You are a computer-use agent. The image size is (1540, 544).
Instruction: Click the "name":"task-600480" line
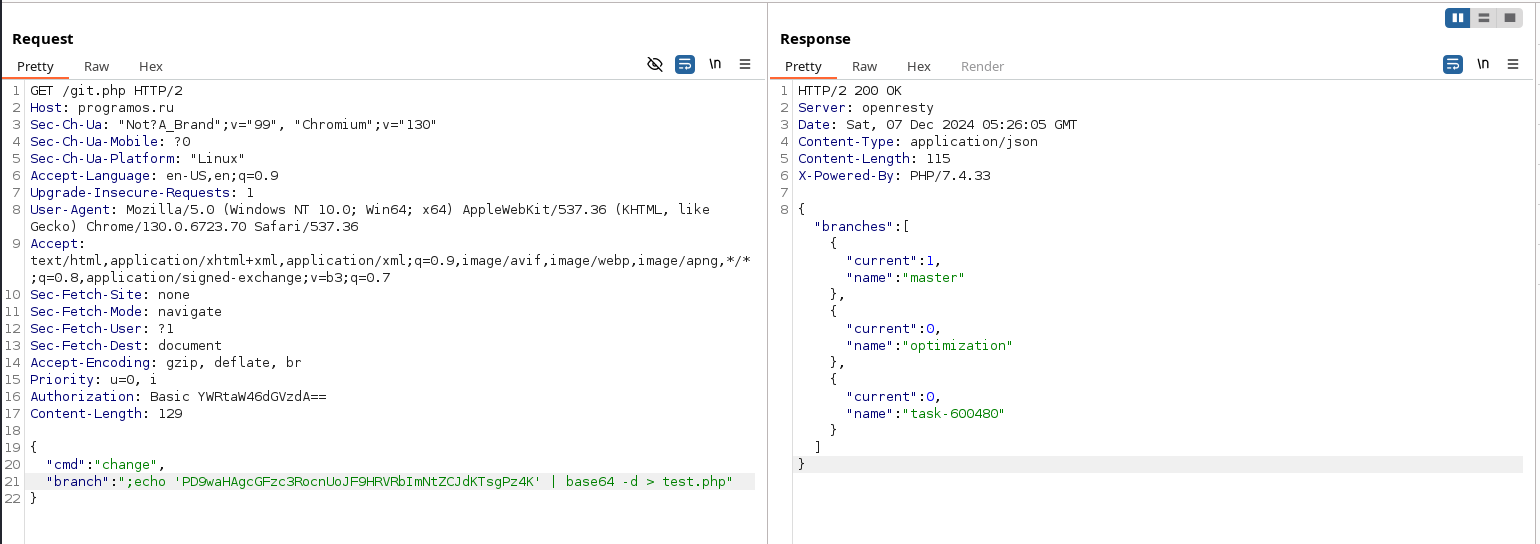[926, 413]
